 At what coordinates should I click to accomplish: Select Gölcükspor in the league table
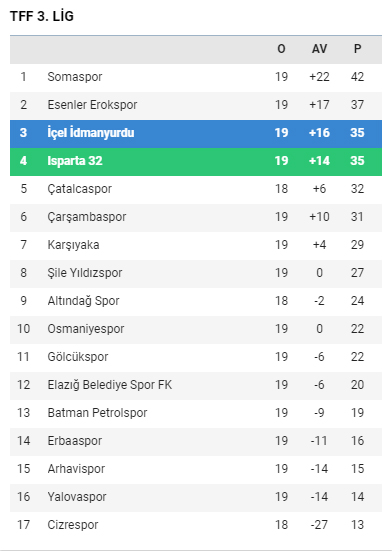pos(78,357)
